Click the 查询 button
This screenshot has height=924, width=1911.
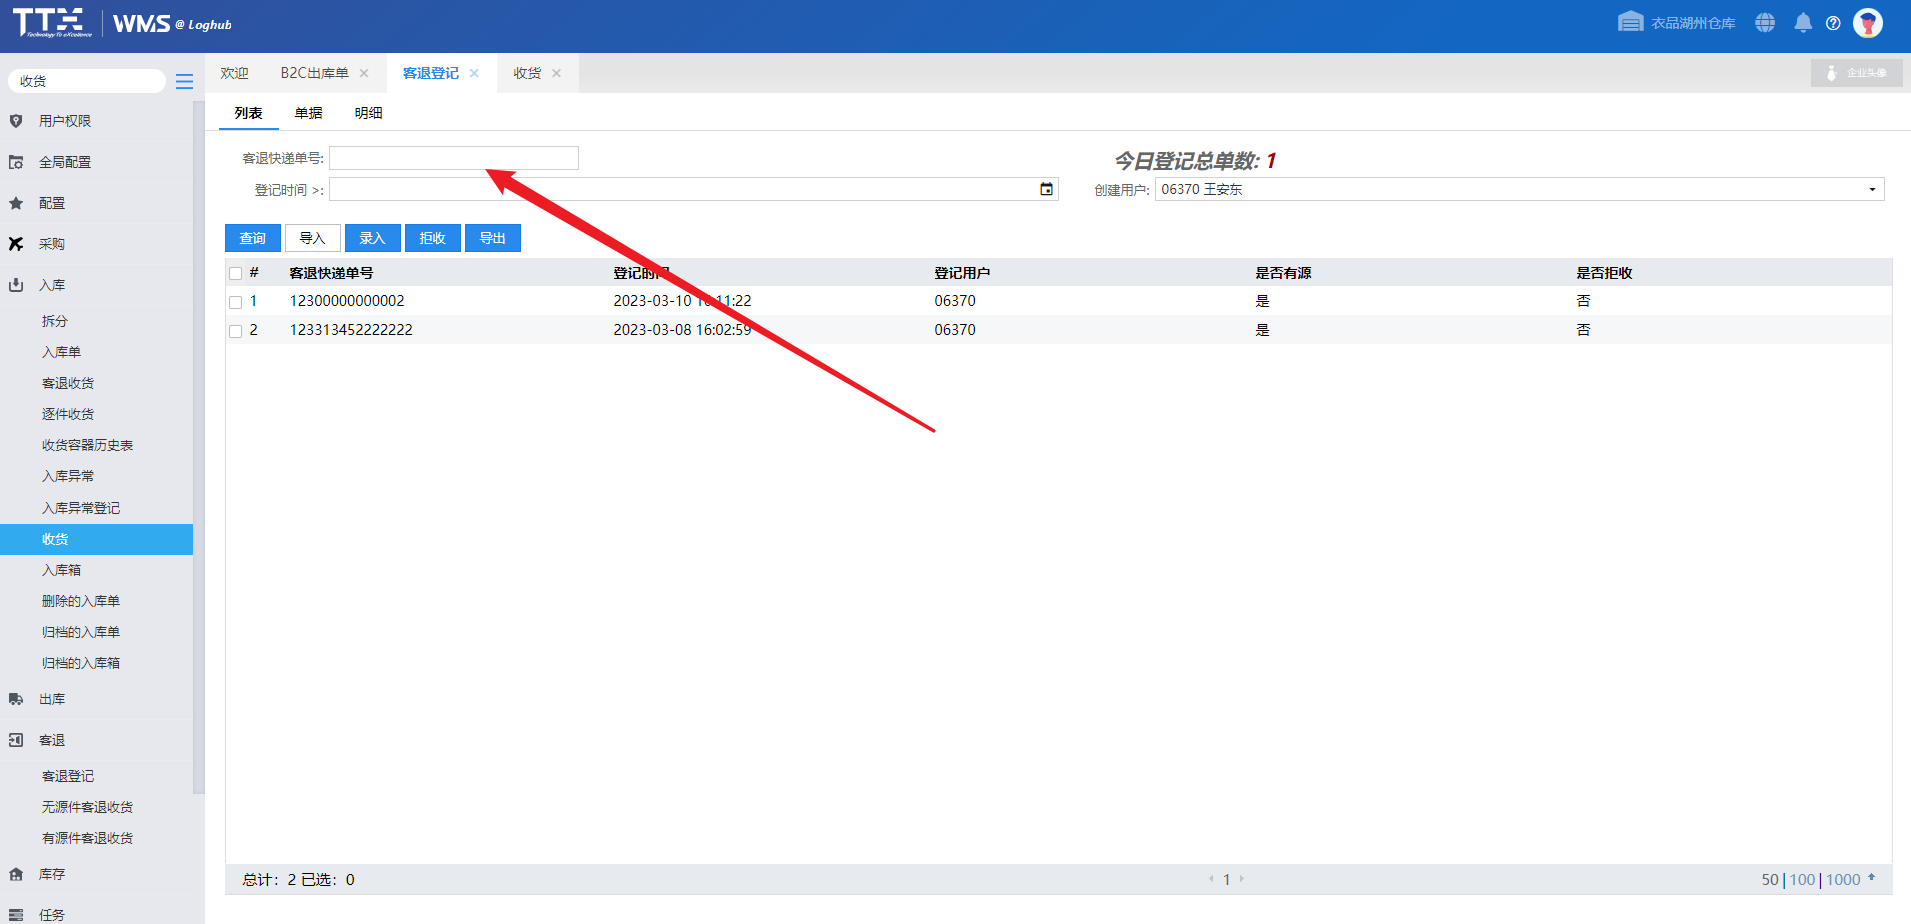point(252,238)
